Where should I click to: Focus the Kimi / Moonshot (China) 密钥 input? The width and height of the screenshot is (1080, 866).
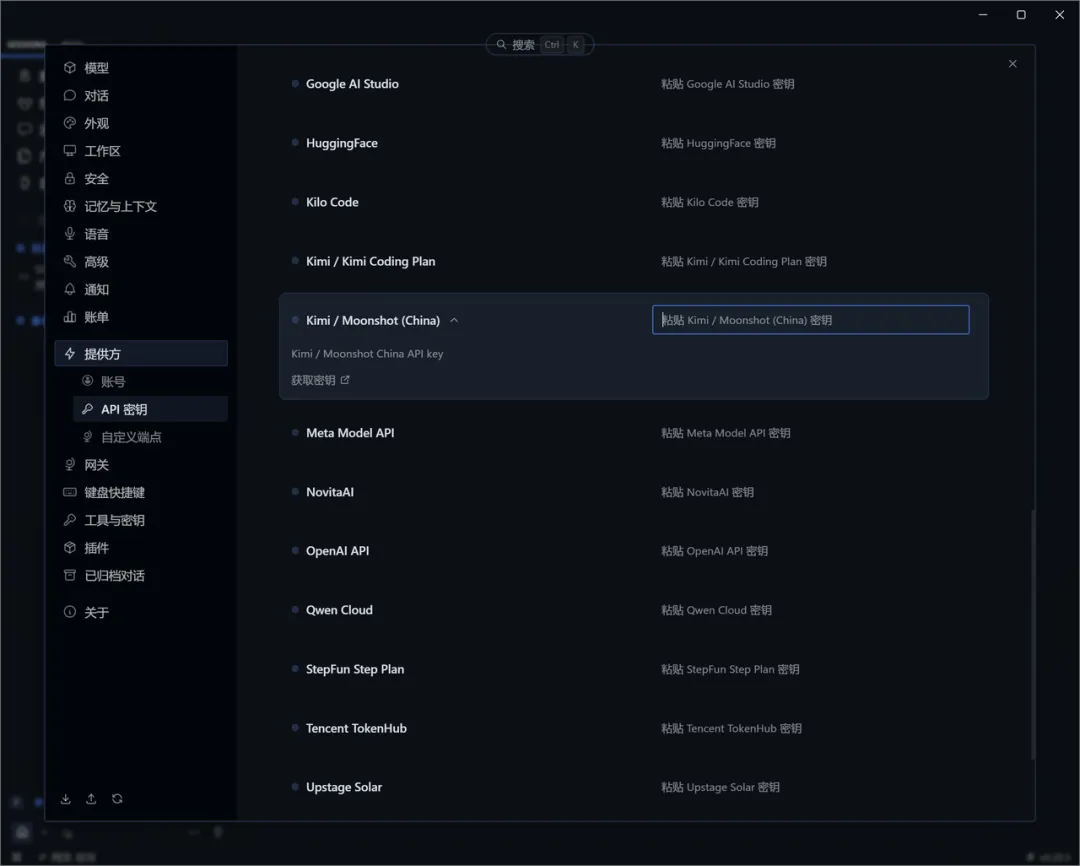coord(811,320)
